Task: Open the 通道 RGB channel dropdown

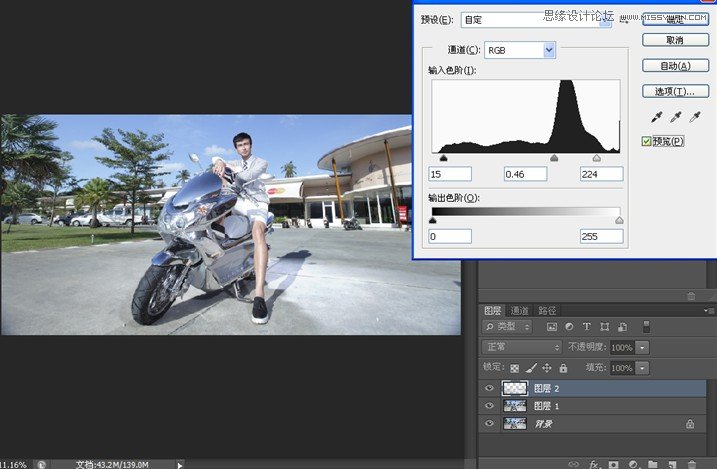Action: [x=549, y=49]
